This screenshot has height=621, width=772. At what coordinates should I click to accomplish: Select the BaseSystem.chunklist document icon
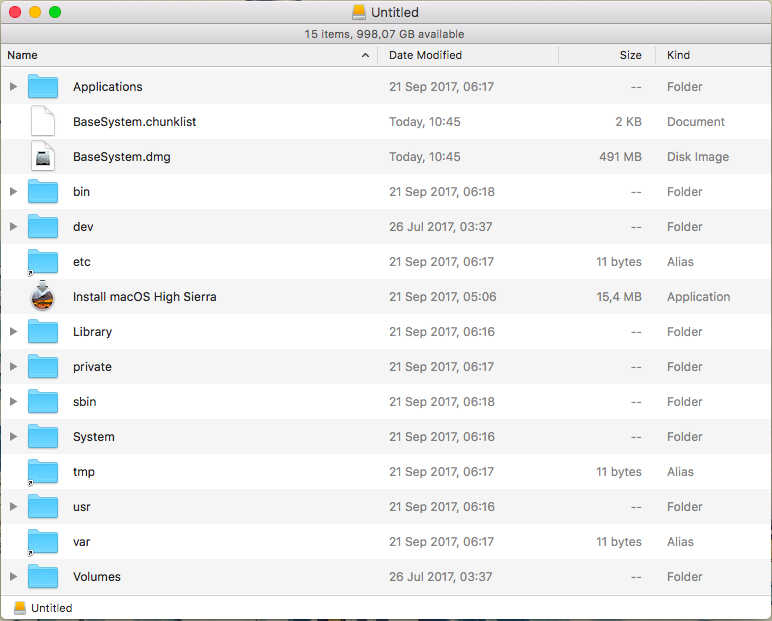[x=43, y=121]
